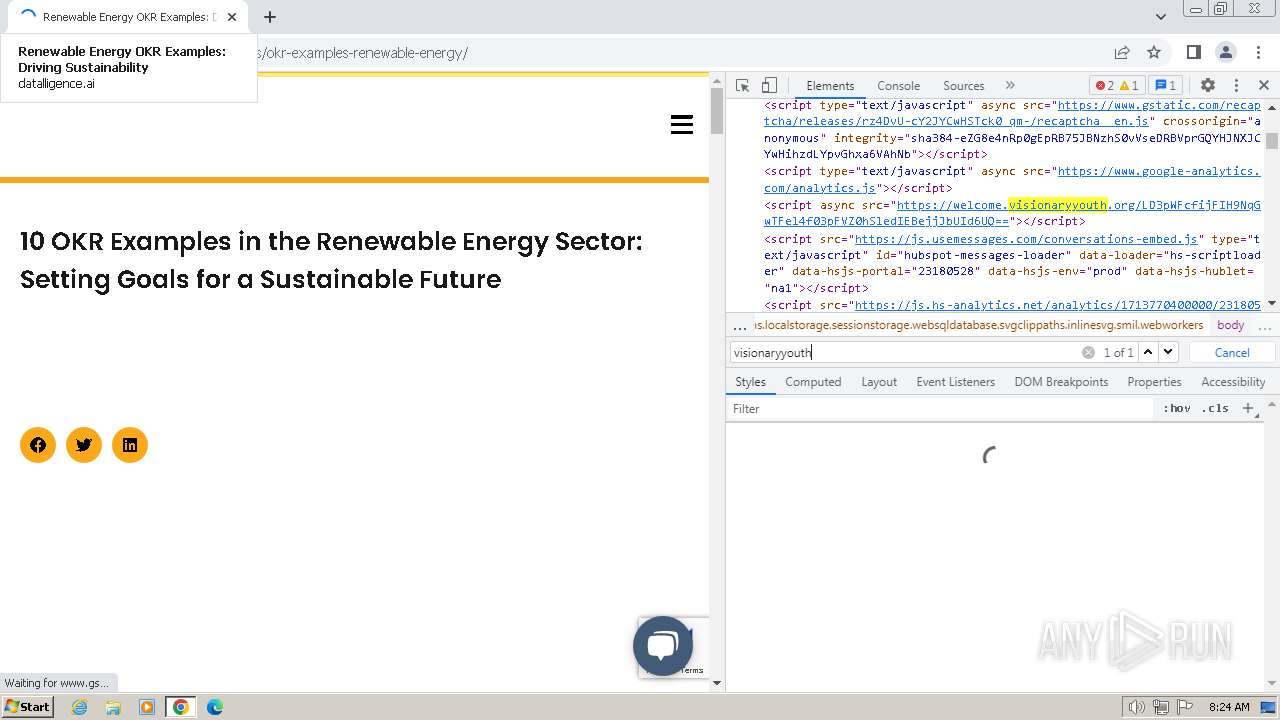1280x720 pixels.
Task: Open the Layout pane tab
Action: point(879,382)
